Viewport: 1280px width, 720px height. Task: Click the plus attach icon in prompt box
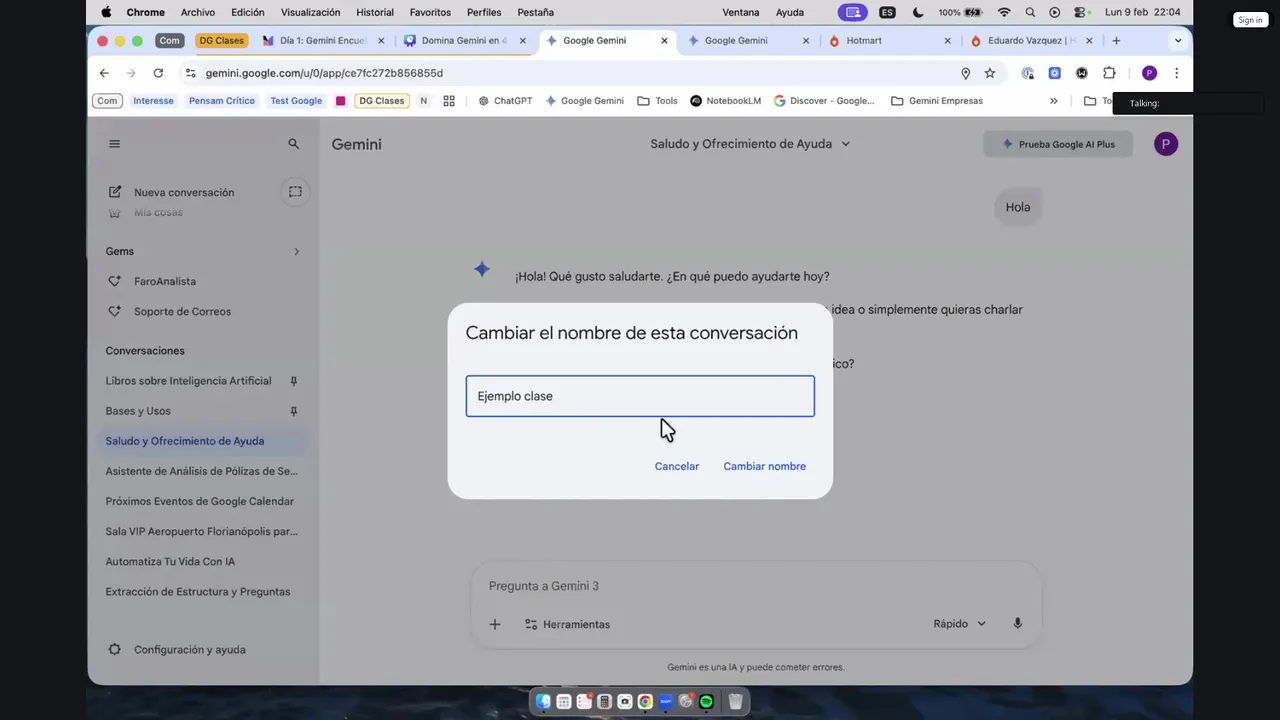[x=494, y=624]
